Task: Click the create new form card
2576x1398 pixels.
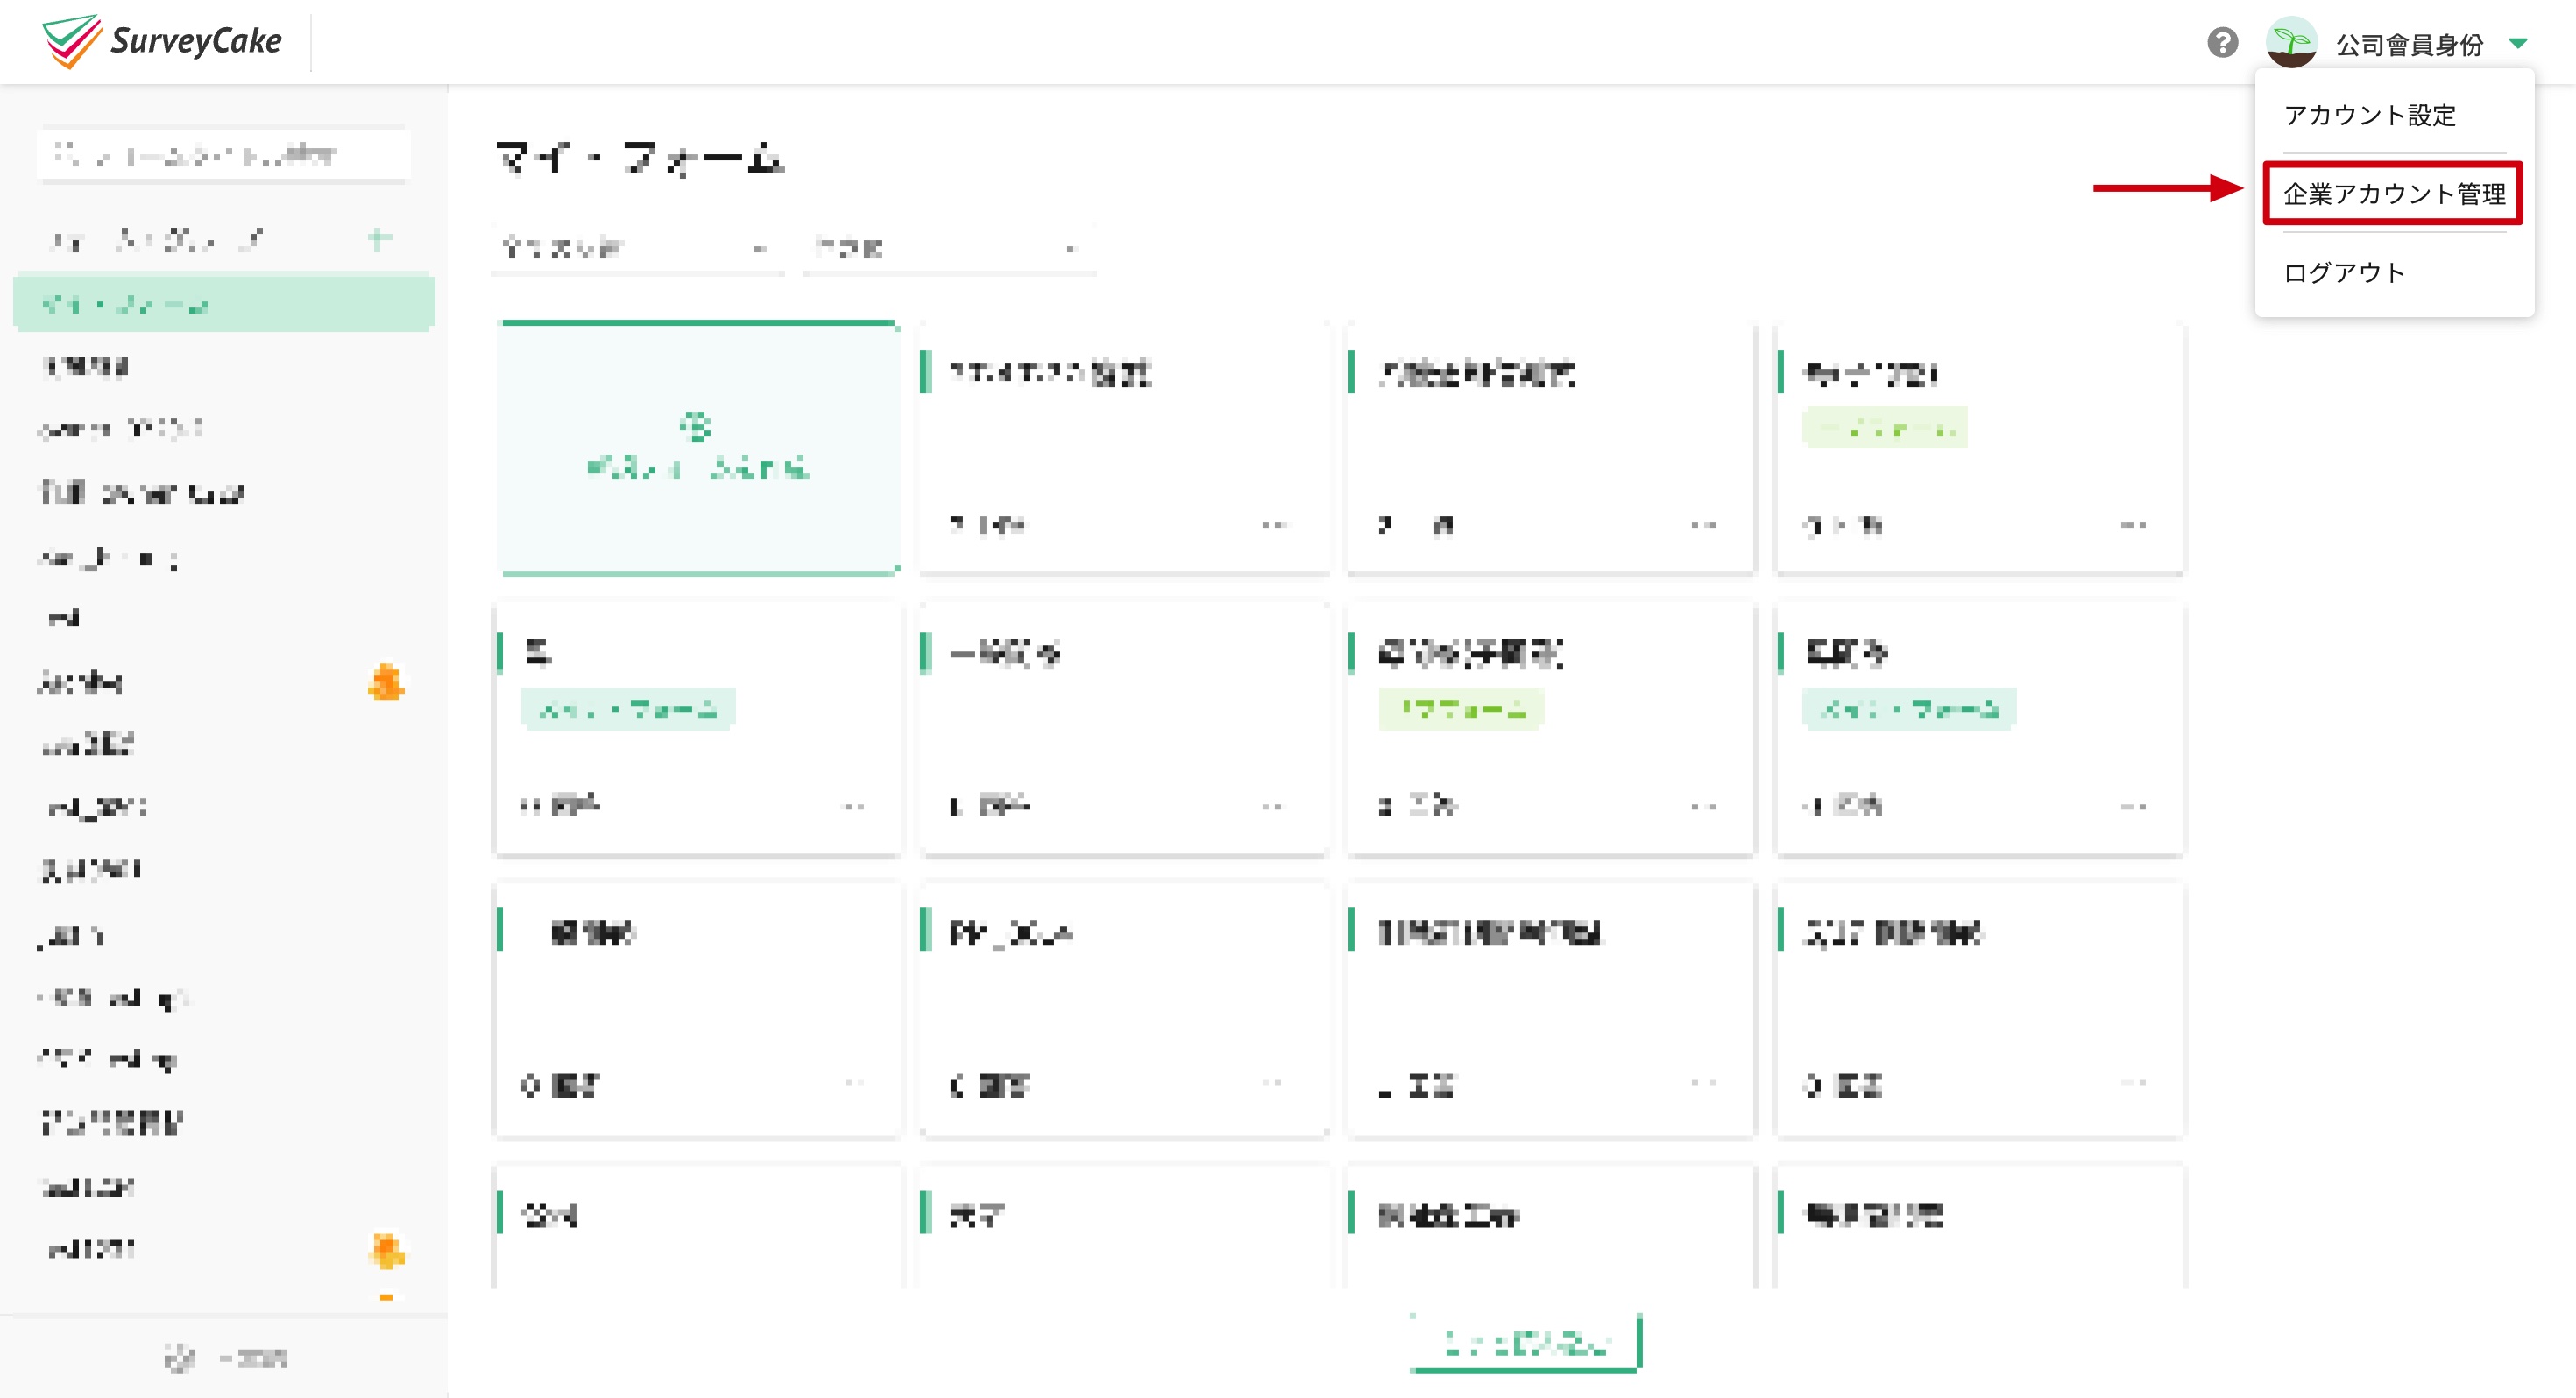Action: (700, 448)
